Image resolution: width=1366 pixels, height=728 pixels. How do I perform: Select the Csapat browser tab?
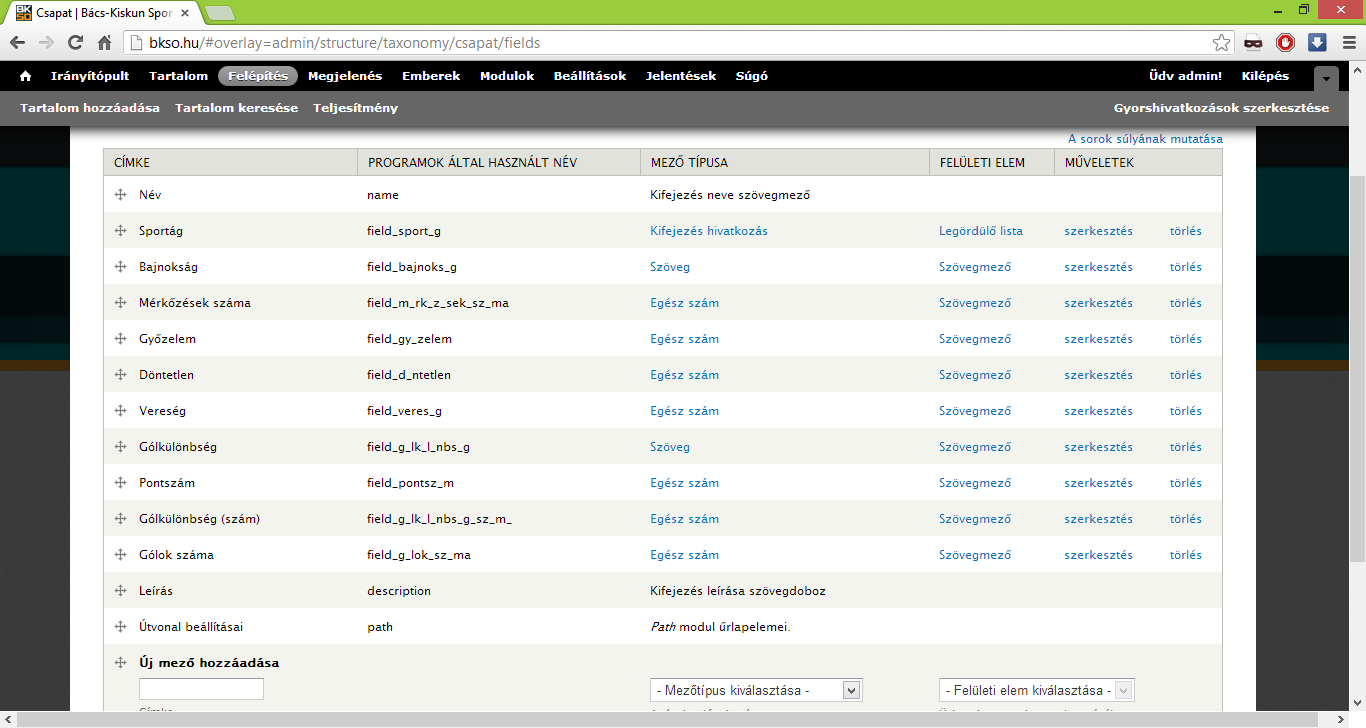click(x=105, y=12)
